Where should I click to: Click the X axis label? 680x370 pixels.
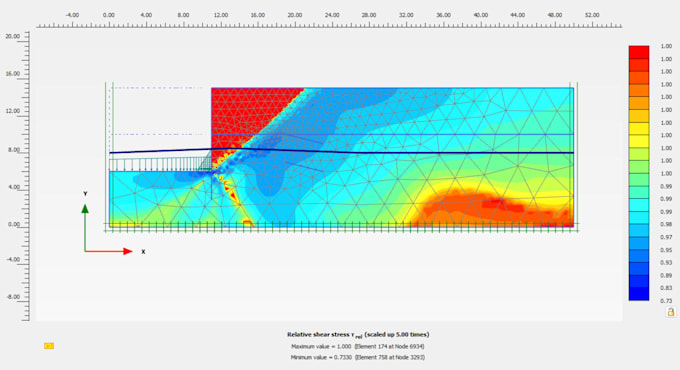[x=143, y=252]
